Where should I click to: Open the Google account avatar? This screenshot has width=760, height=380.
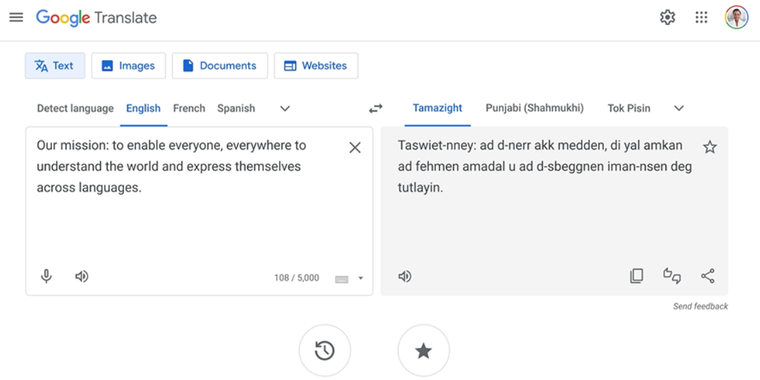point(736,17)
